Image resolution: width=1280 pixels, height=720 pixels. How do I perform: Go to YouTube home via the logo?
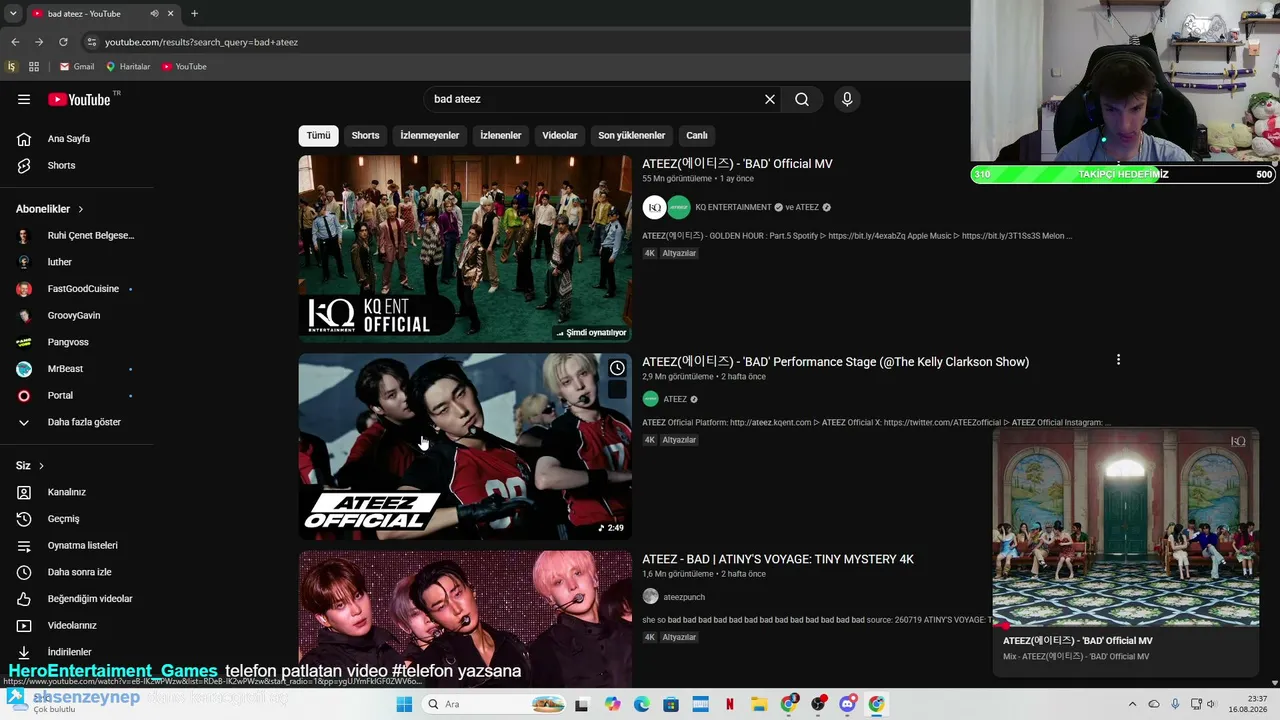pos(79,99)
